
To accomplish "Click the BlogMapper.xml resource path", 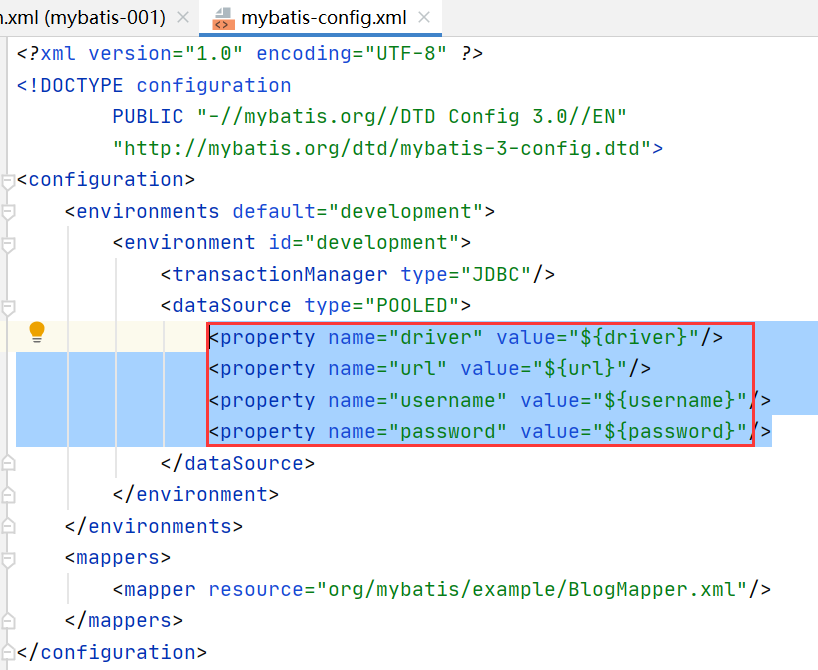I will (x=538, y=589).
